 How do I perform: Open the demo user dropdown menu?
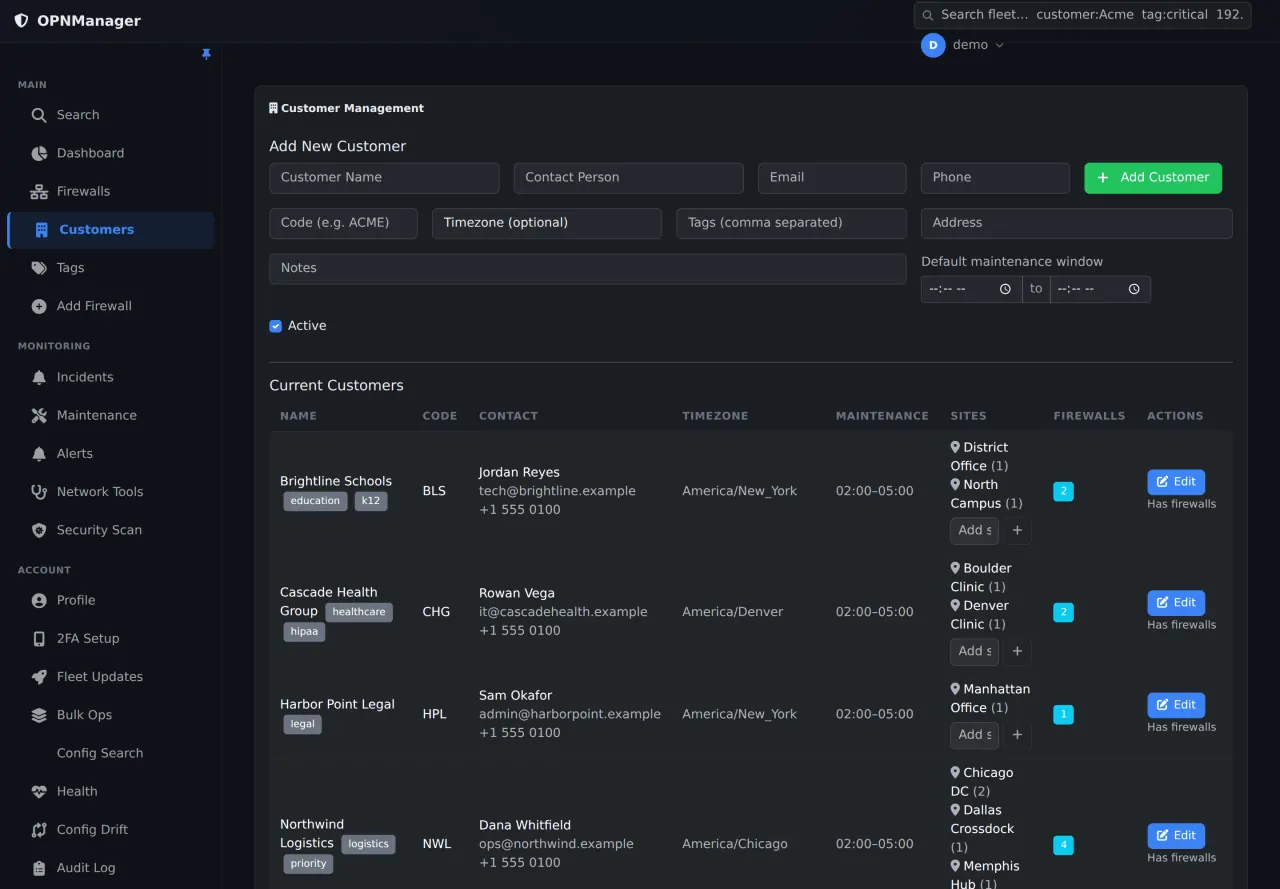tap(963, 45)
